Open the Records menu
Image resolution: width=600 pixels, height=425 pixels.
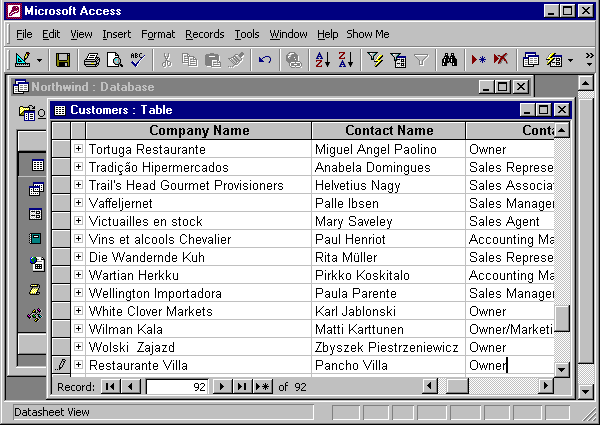(x=205, y=34)
